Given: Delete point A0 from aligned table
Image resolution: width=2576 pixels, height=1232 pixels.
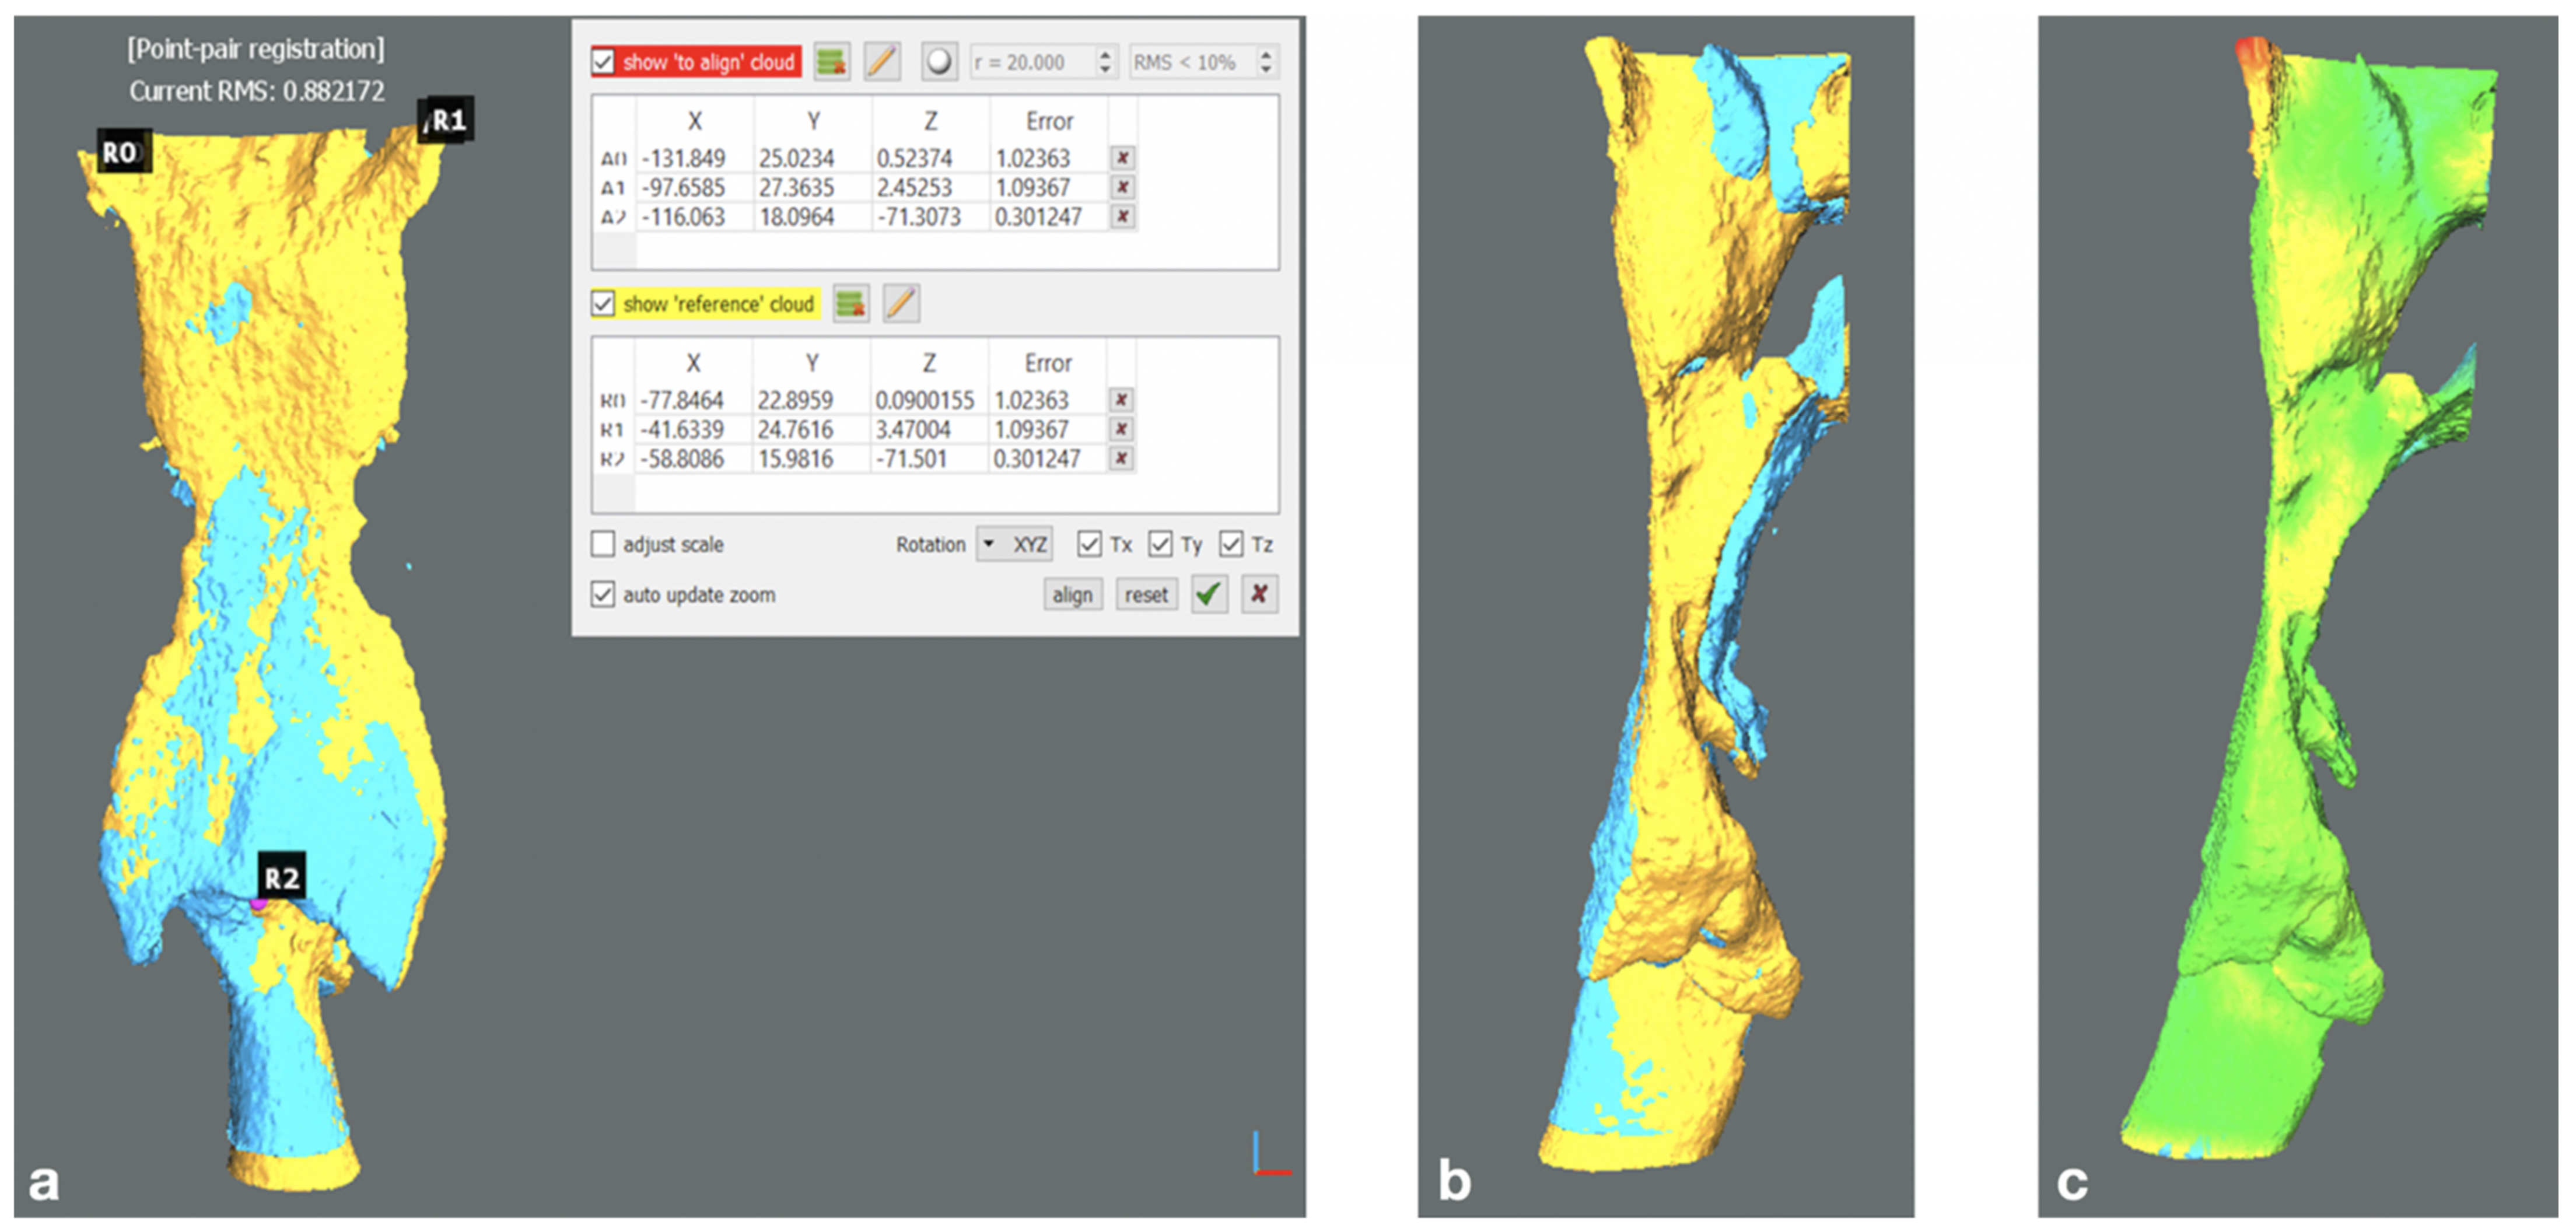Looking at the screenshot, I should pyautogui.click(x=1122, y=158).
